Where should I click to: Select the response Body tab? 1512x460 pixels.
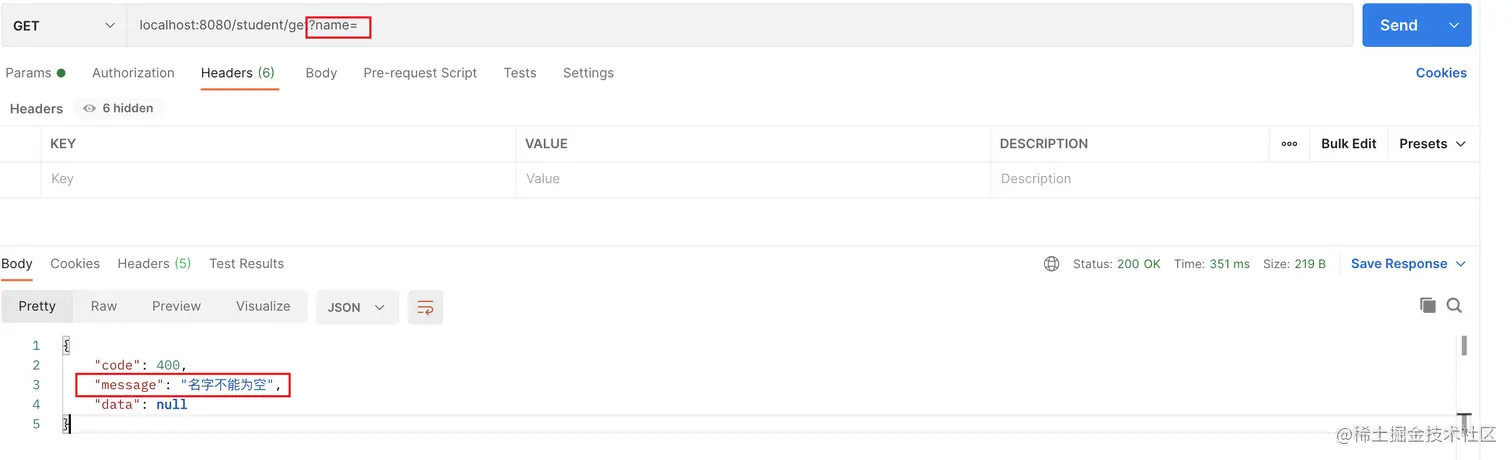[x=17, y=264]
